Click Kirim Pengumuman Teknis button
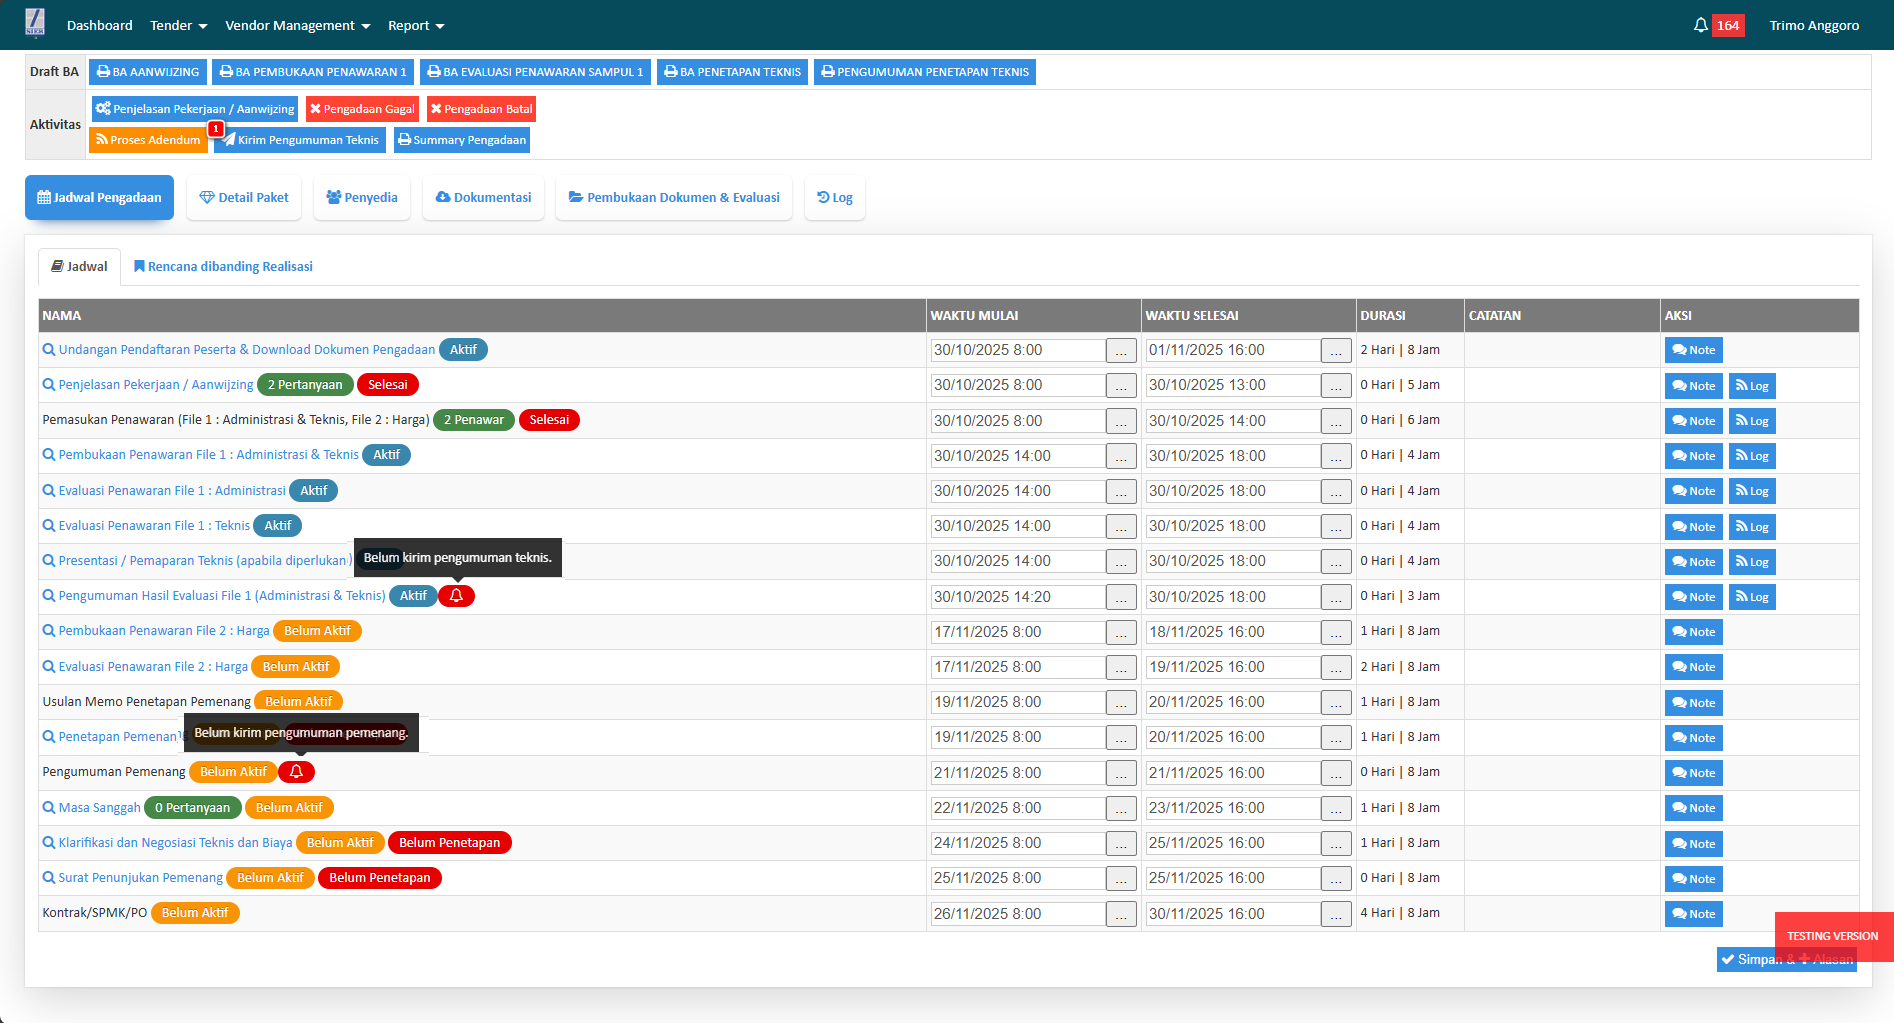1894x1023 pixels. 300,140
